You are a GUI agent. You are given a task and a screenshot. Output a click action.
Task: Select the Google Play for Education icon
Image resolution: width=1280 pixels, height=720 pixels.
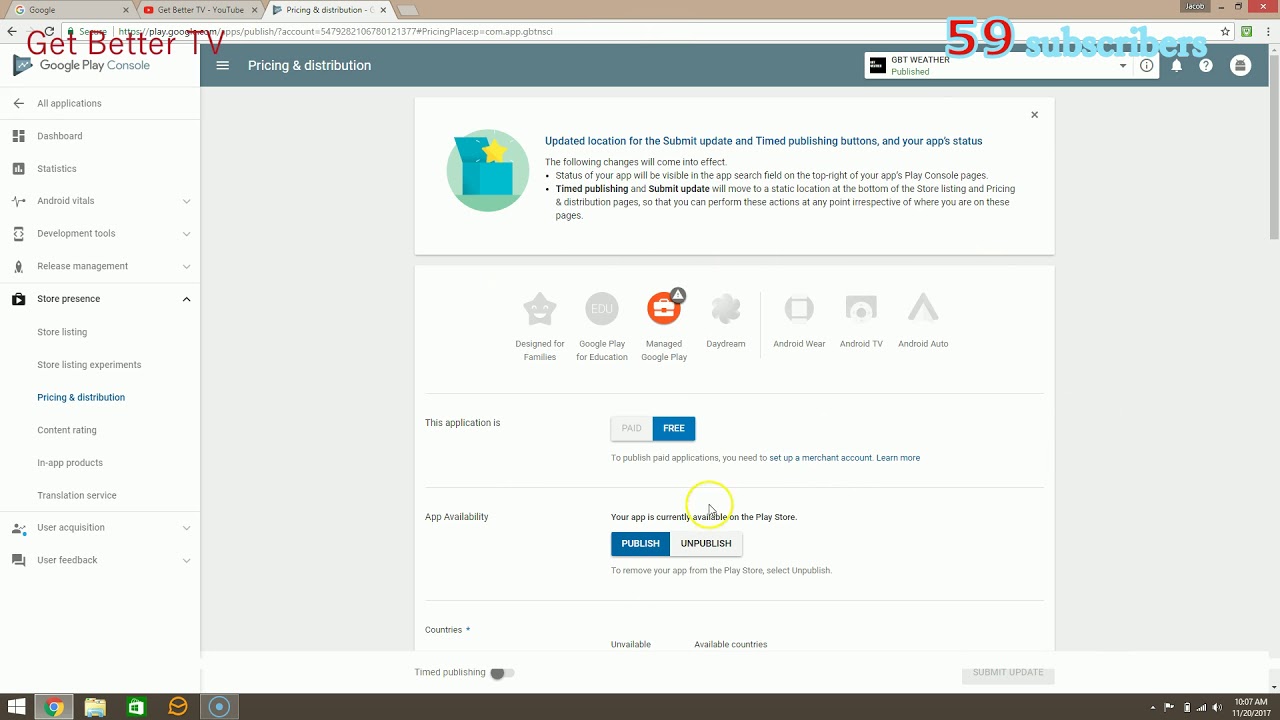point(602,309)
